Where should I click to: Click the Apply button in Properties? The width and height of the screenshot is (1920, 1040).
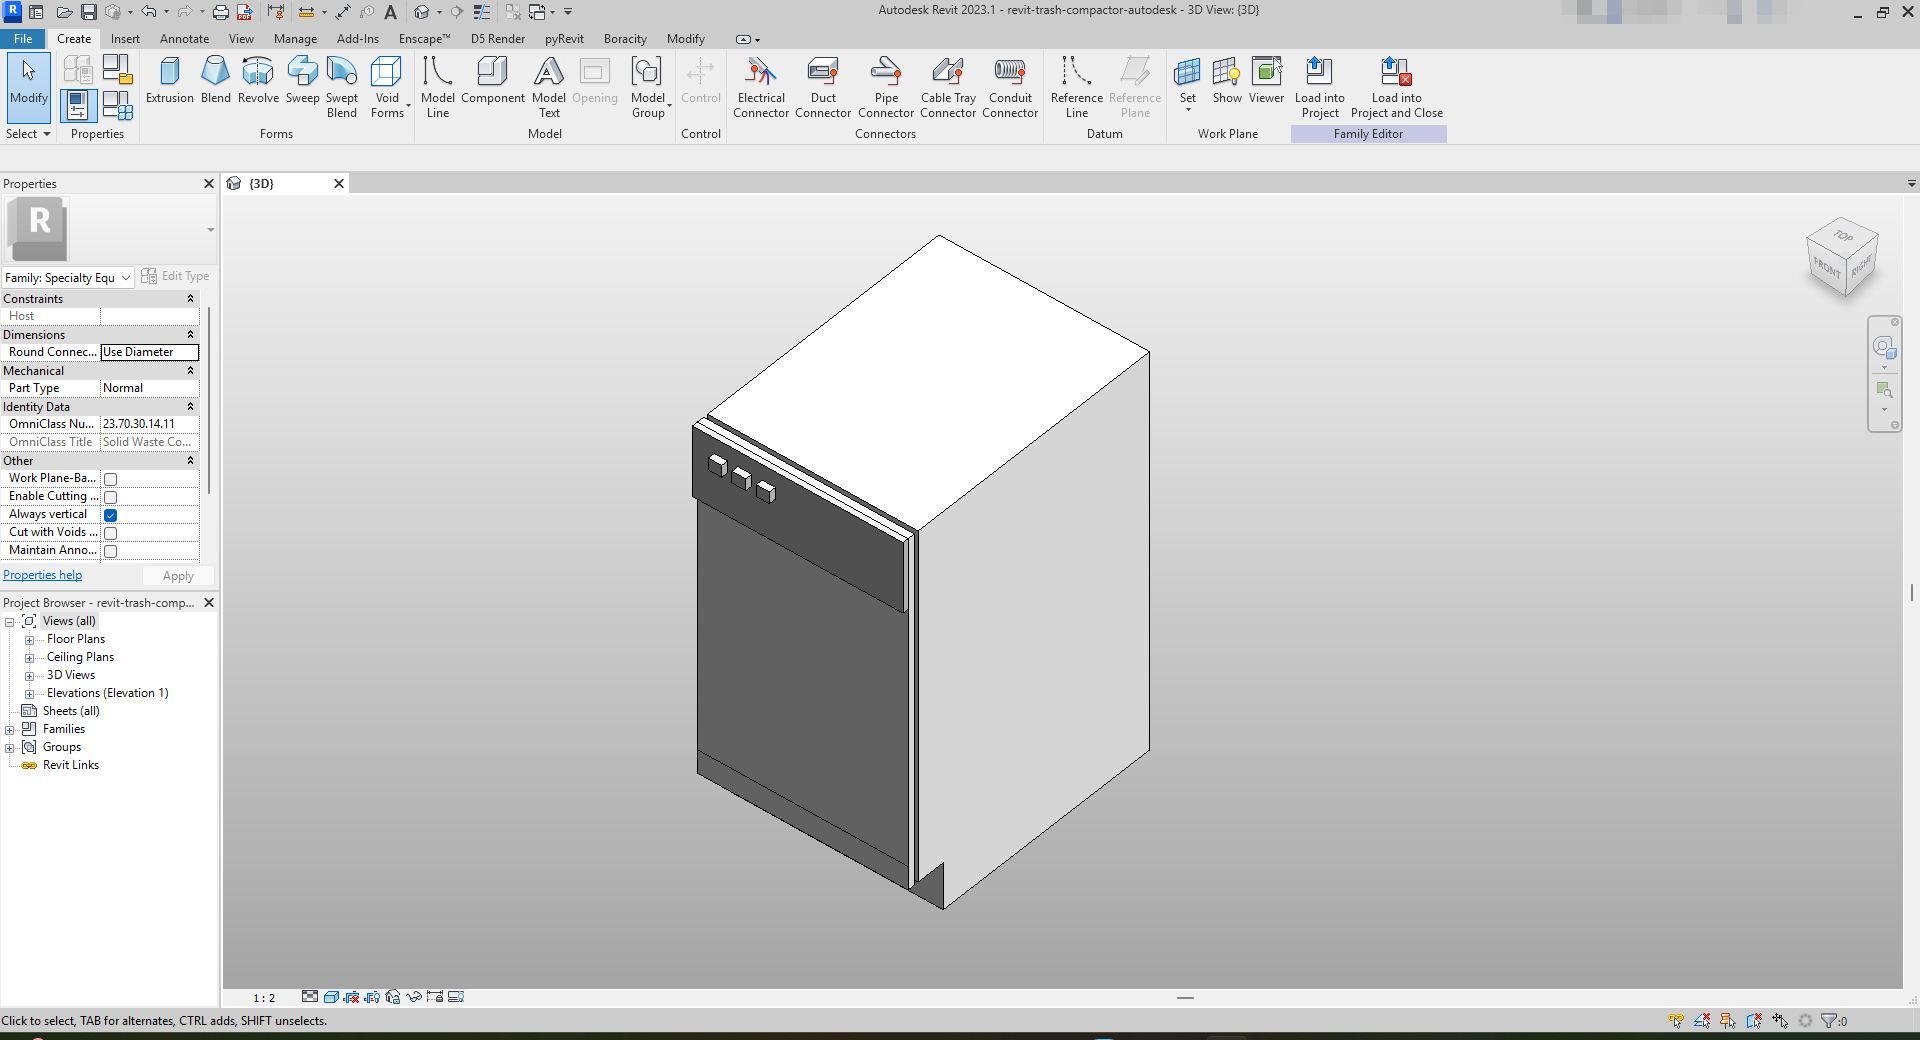[178, 576]
